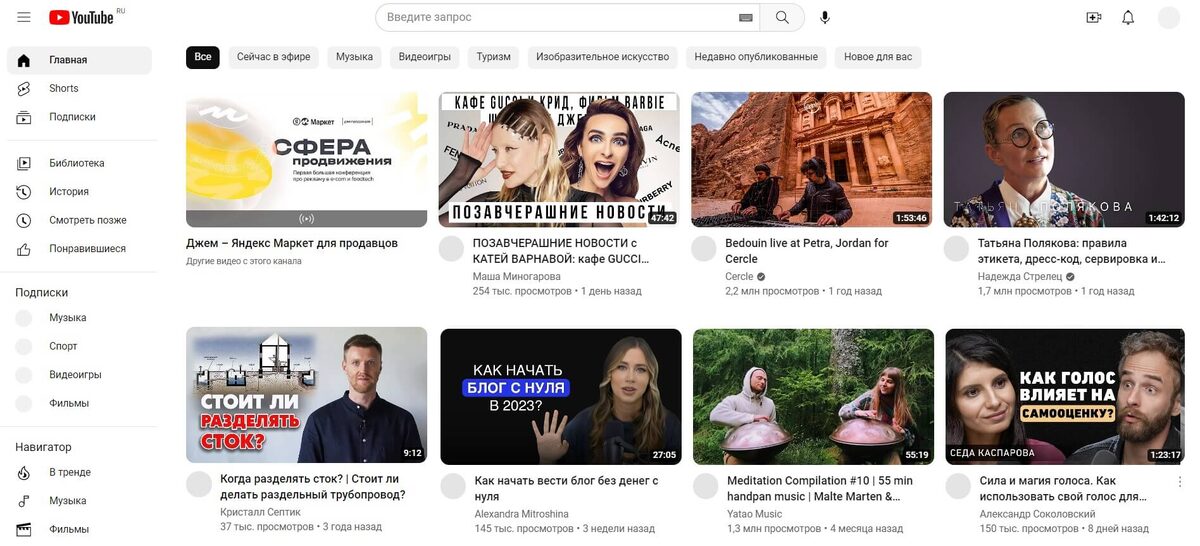Open Yatao Music channel name

[x=755, y=514]
